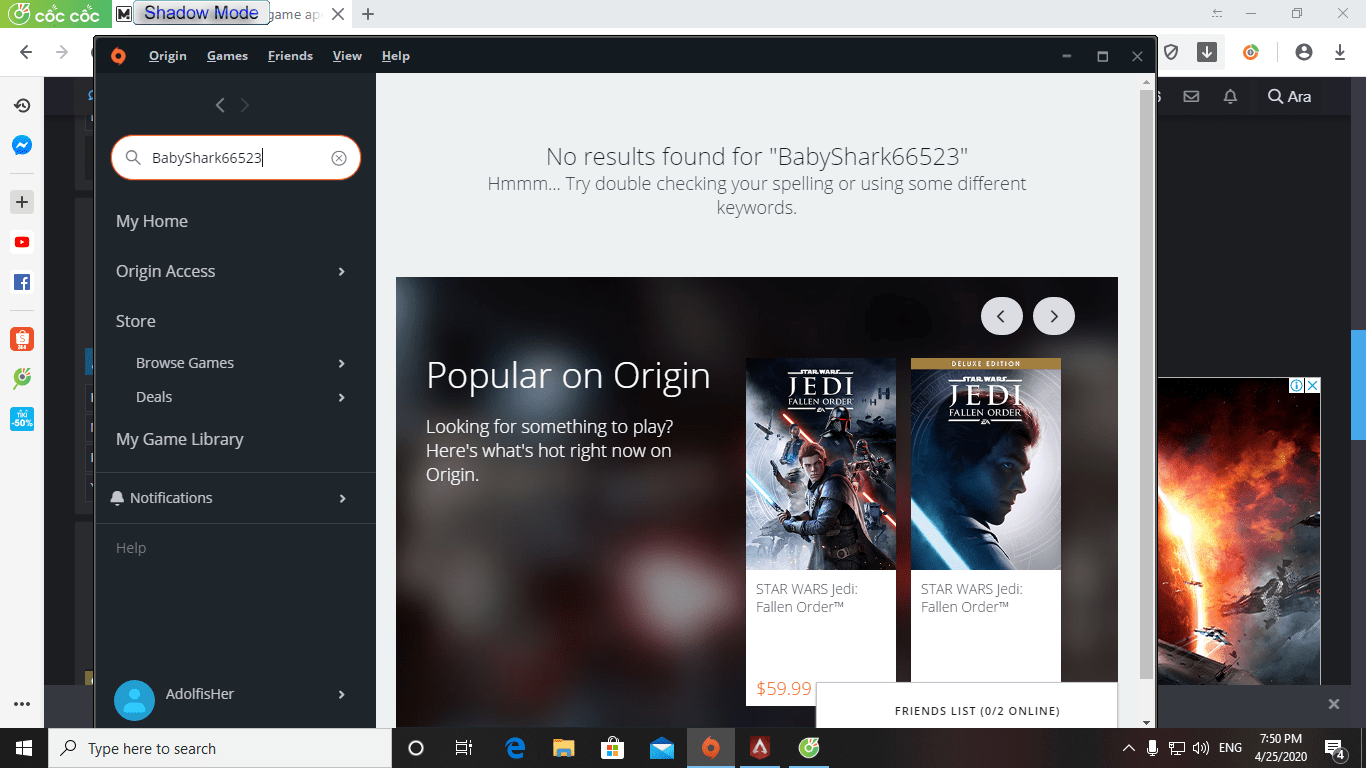Focus the Origin search field
This screenshot has height=768, width=1366.
coord(236,158)
